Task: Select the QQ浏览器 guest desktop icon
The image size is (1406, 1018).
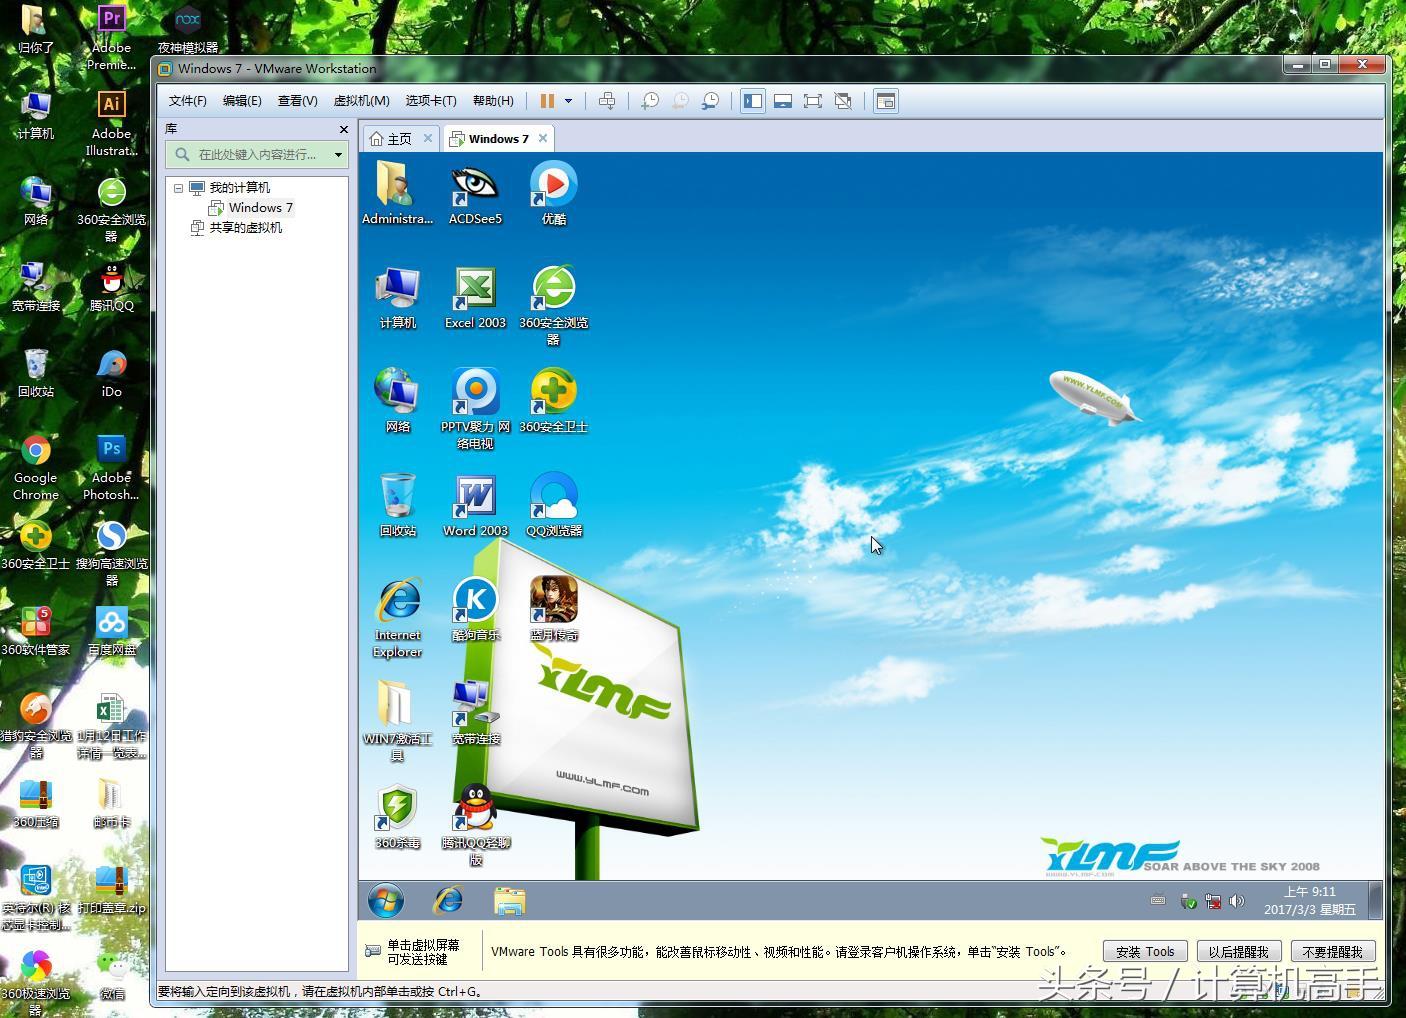Action: click(x=553, y=506)
